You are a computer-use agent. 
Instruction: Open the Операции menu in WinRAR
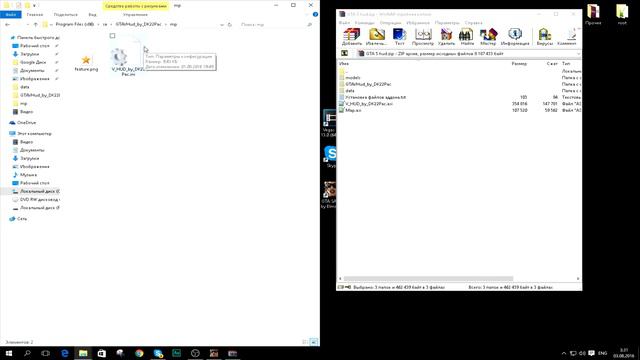point(390,23)
